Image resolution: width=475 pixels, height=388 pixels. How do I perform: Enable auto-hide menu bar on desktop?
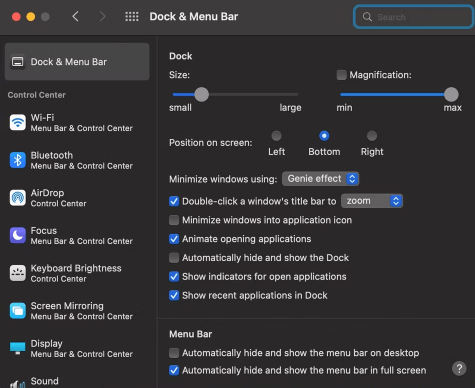click(x=174, y=353)
